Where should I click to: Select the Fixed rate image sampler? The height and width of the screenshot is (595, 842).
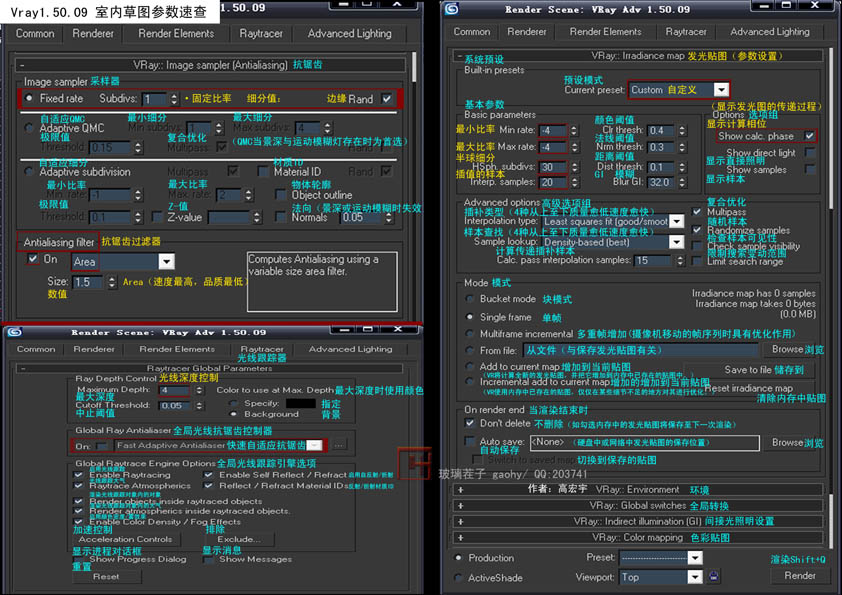tap(29, 98)
